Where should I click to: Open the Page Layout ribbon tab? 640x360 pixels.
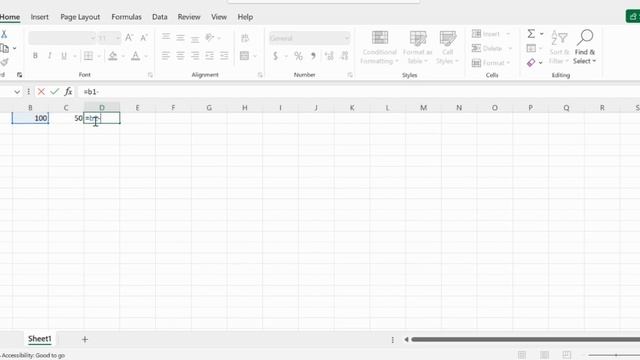(80, 17)
